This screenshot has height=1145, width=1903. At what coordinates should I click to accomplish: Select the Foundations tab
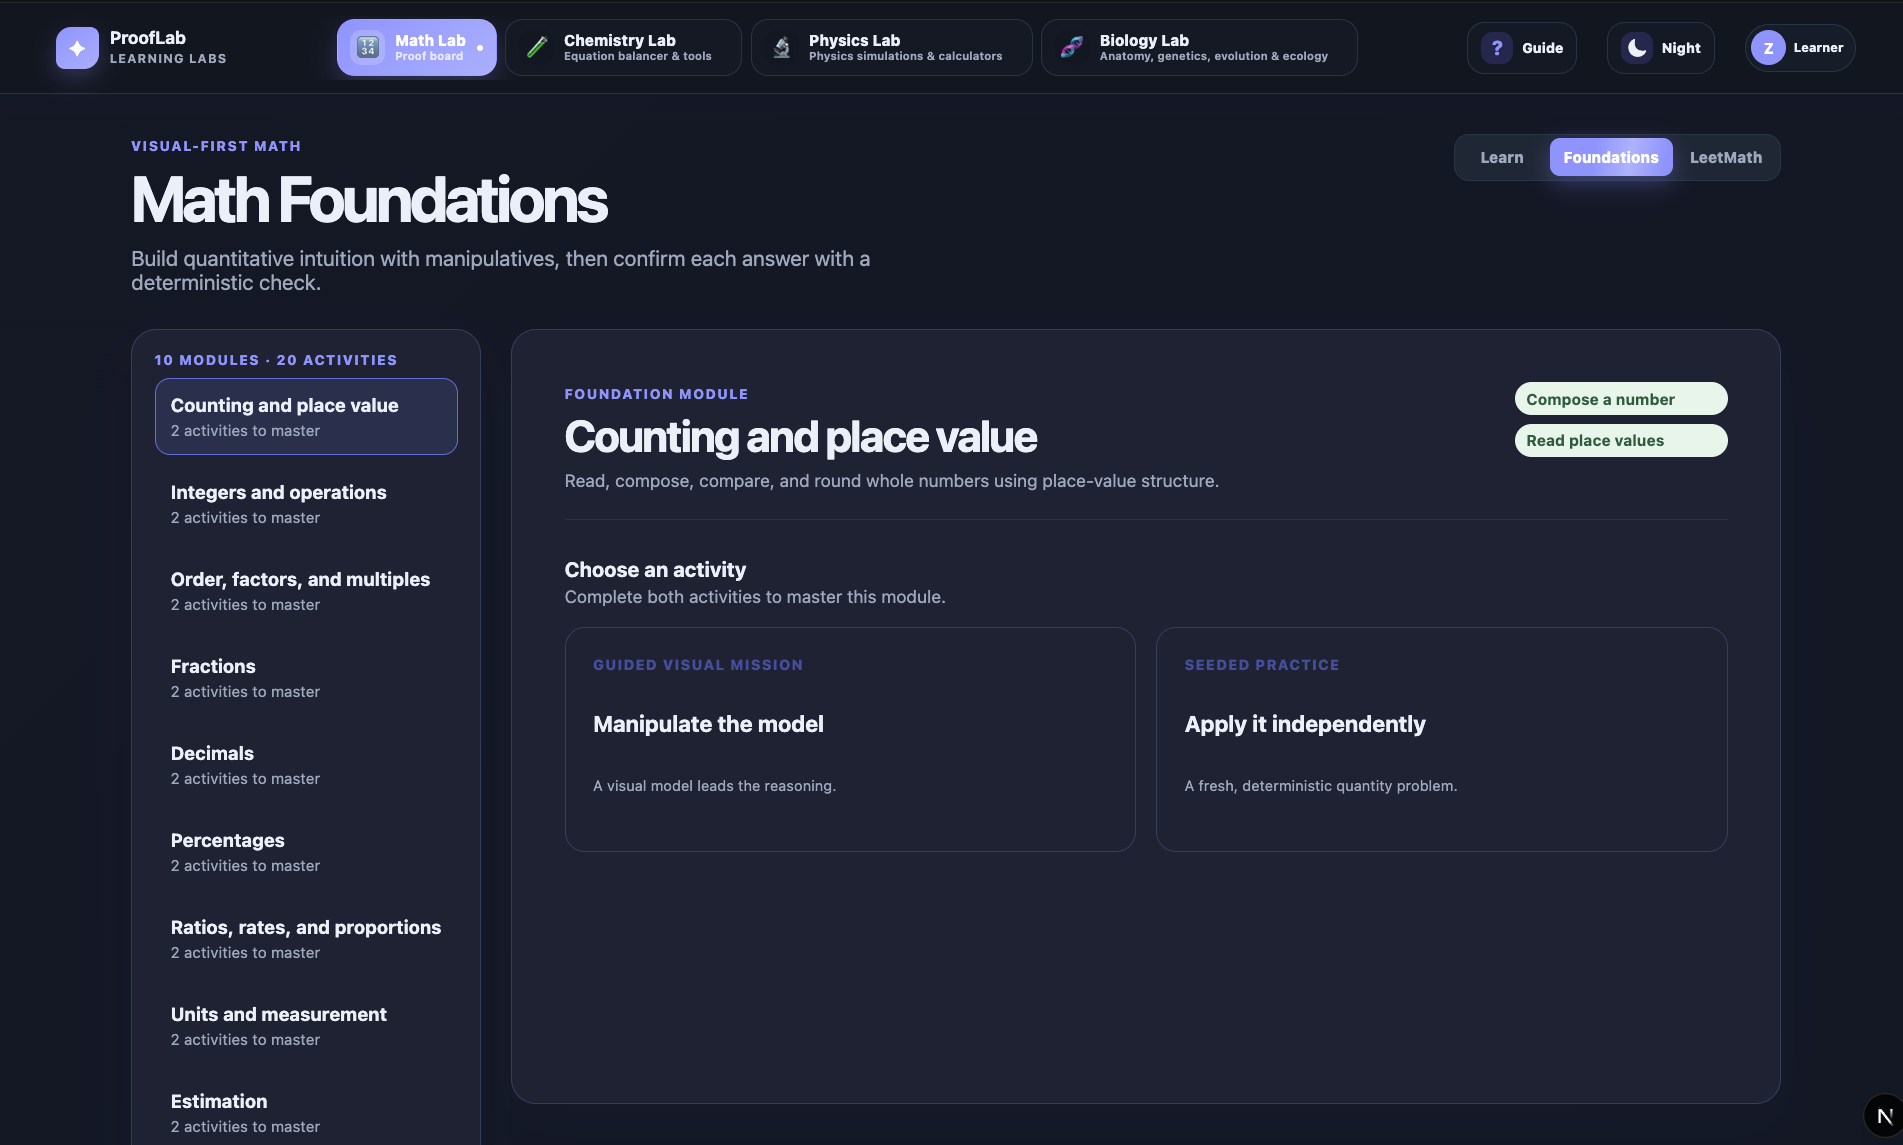(1611, 157)
